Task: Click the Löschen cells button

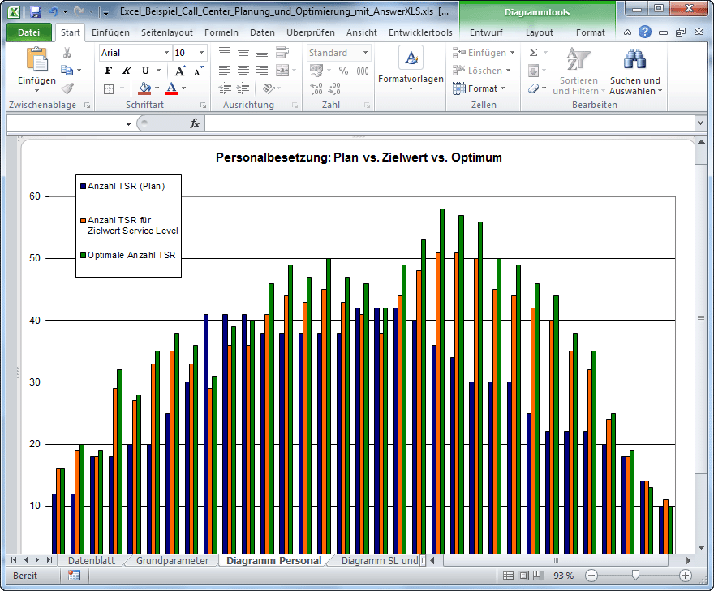Action: coord(484,70)
